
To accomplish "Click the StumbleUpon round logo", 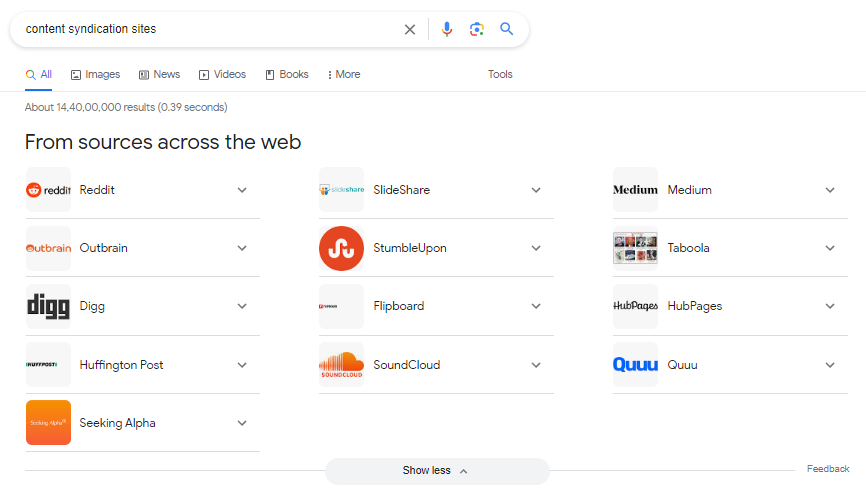I will [341, 248].
